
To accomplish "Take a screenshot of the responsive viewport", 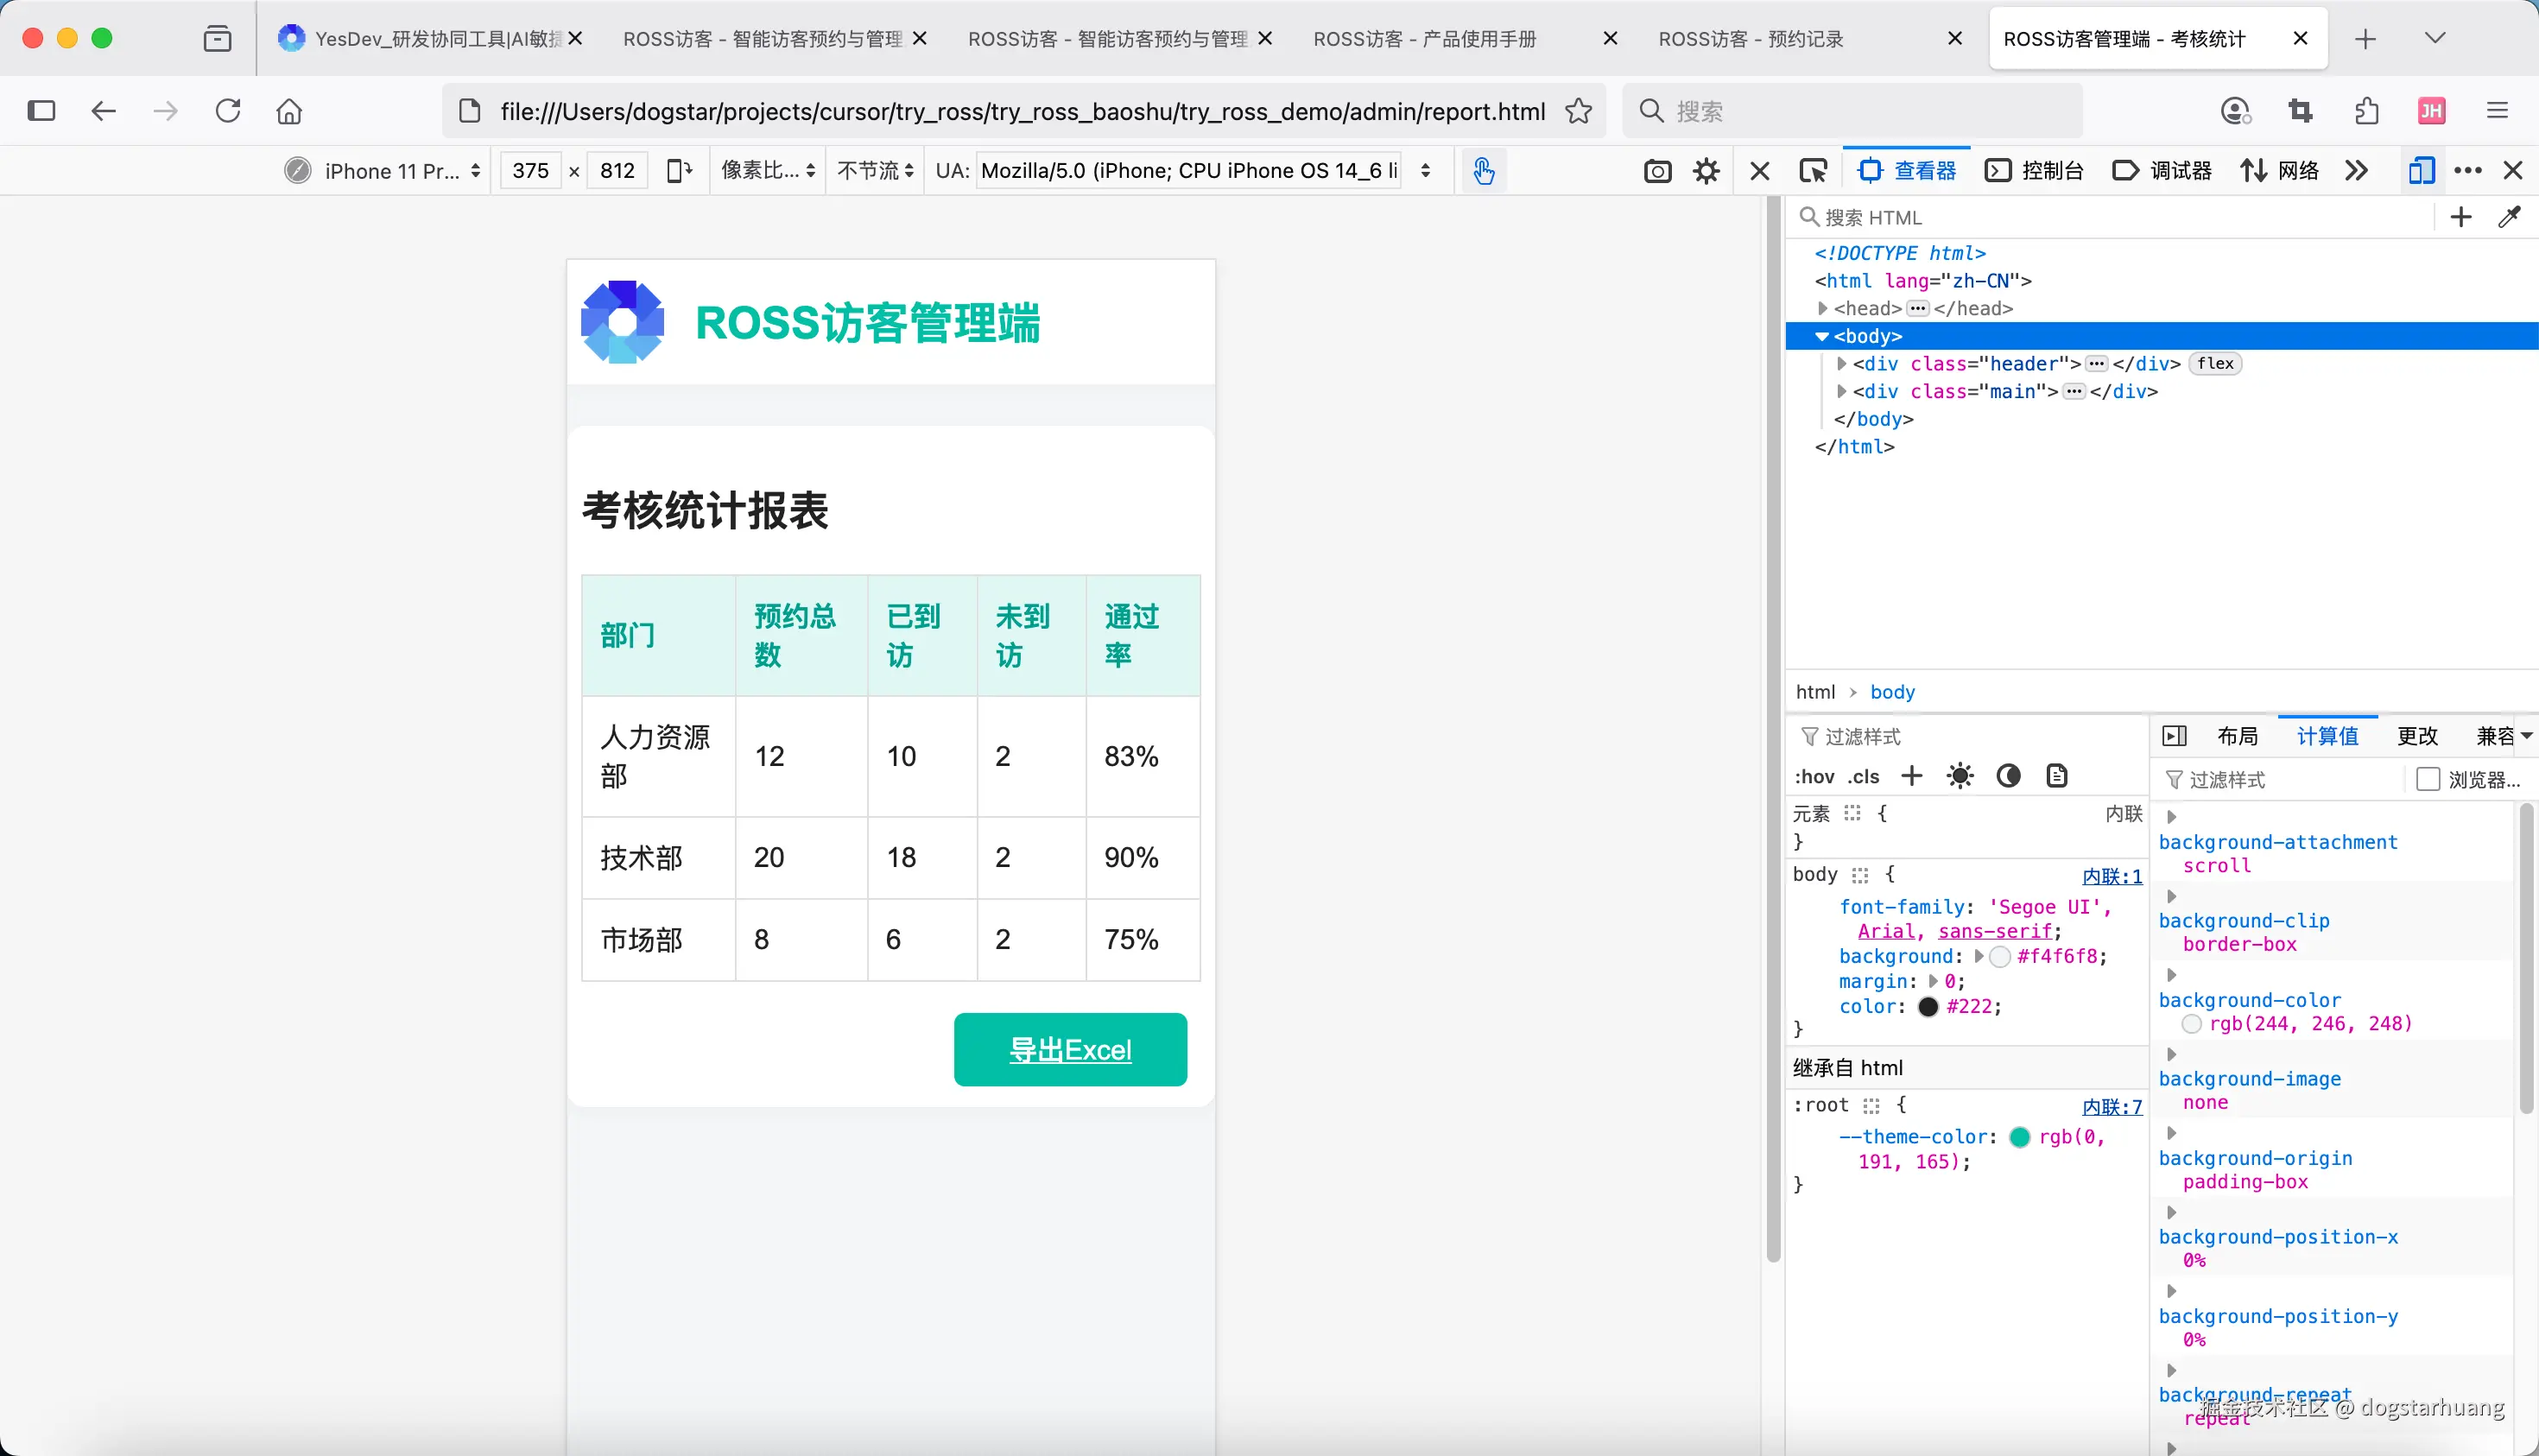I will pyautogui.click(x=1657, y=171).
